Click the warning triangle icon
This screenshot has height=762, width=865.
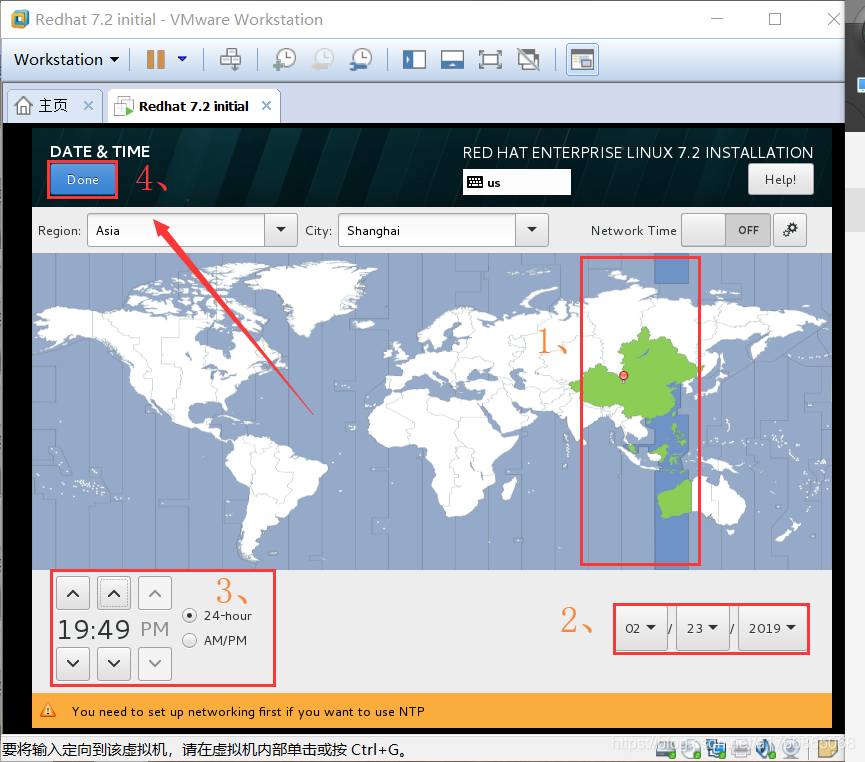[x=48, y=711]
